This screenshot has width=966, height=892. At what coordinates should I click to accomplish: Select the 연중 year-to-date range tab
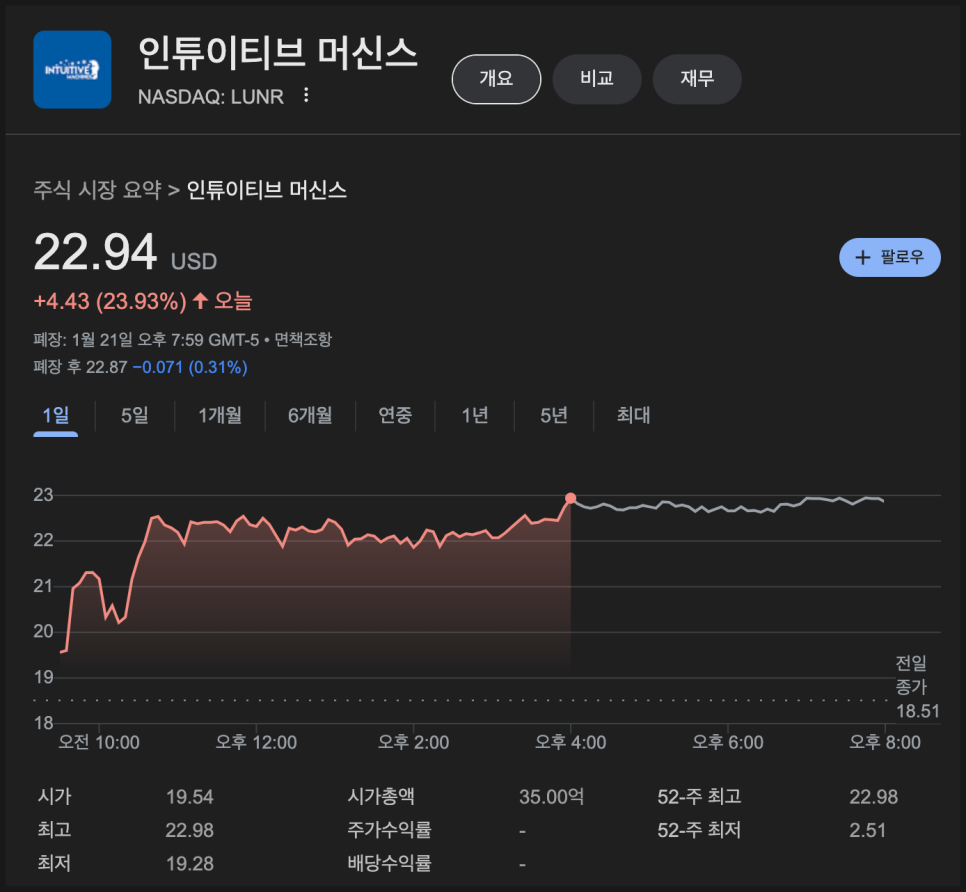pos(395,416)
